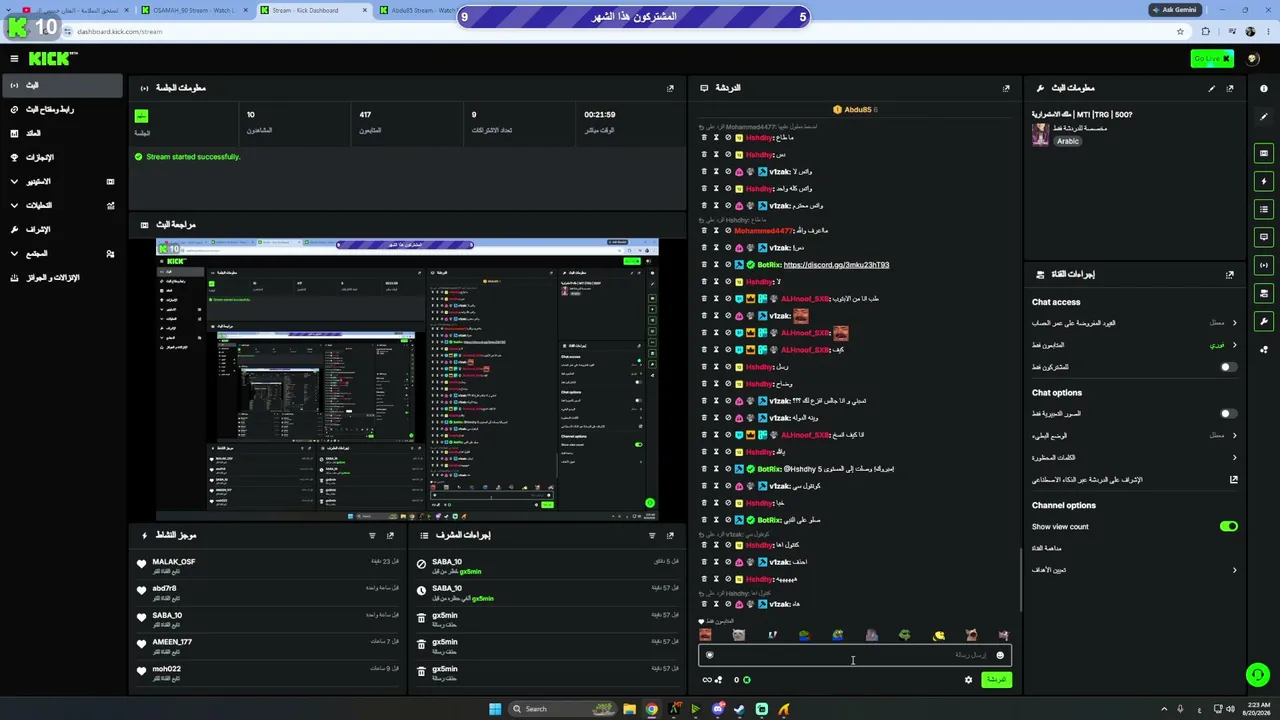Image resolution: width=1280 pixels, height=720 pixels.
Task: Filter the activity feed panel
Action: pos(373,536)
